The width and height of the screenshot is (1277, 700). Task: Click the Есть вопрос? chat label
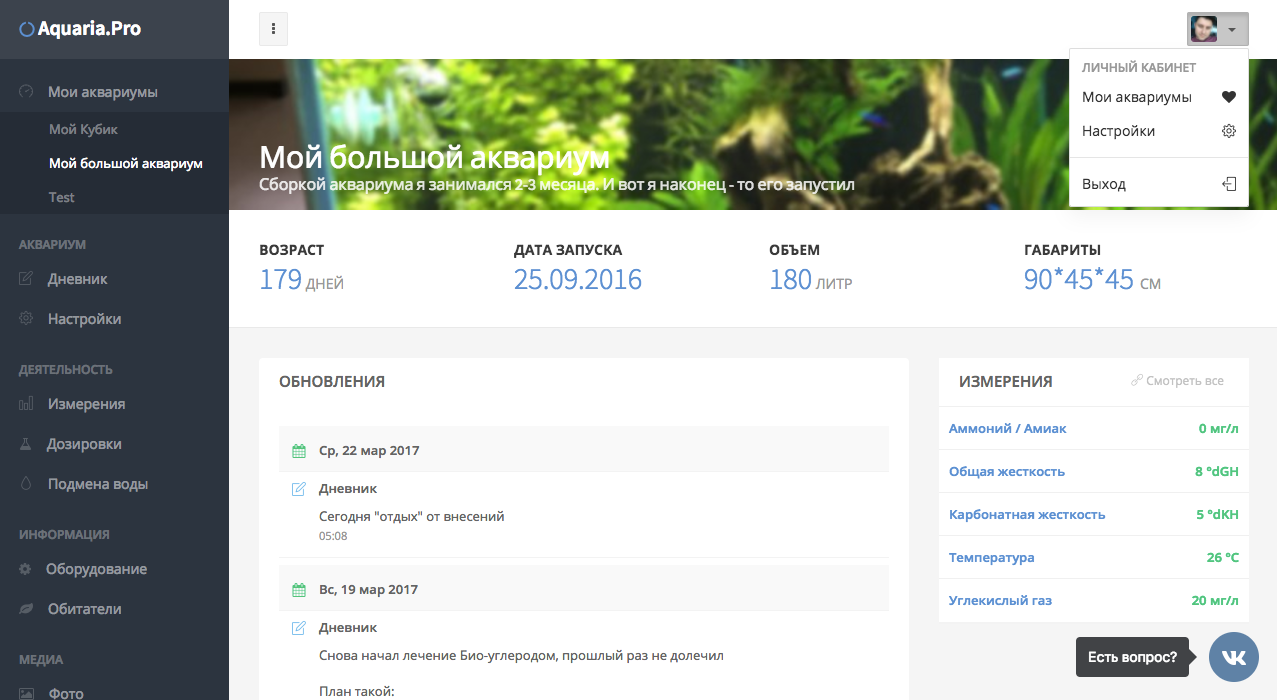pos(1132,657)
